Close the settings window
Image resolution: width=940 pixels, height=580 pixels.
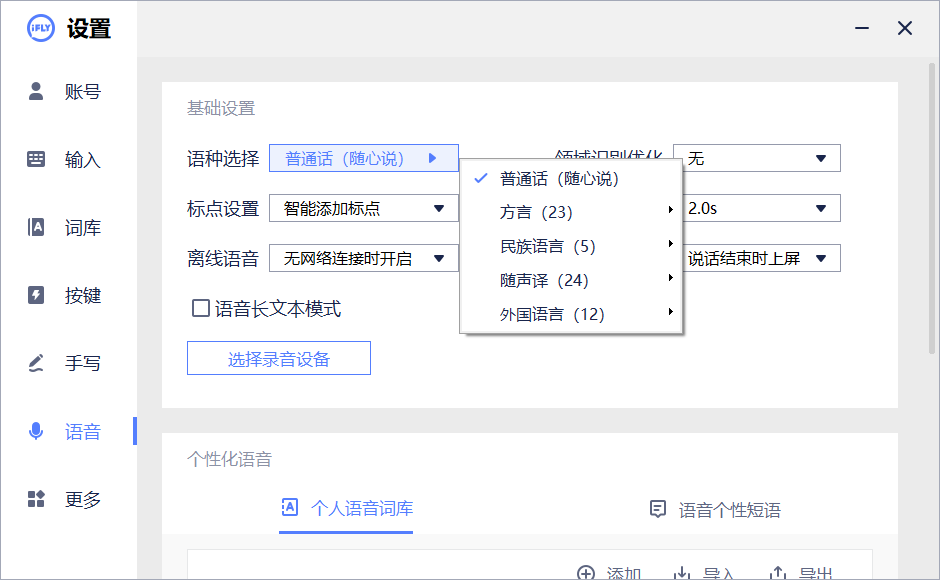click(x=905, y=28)
